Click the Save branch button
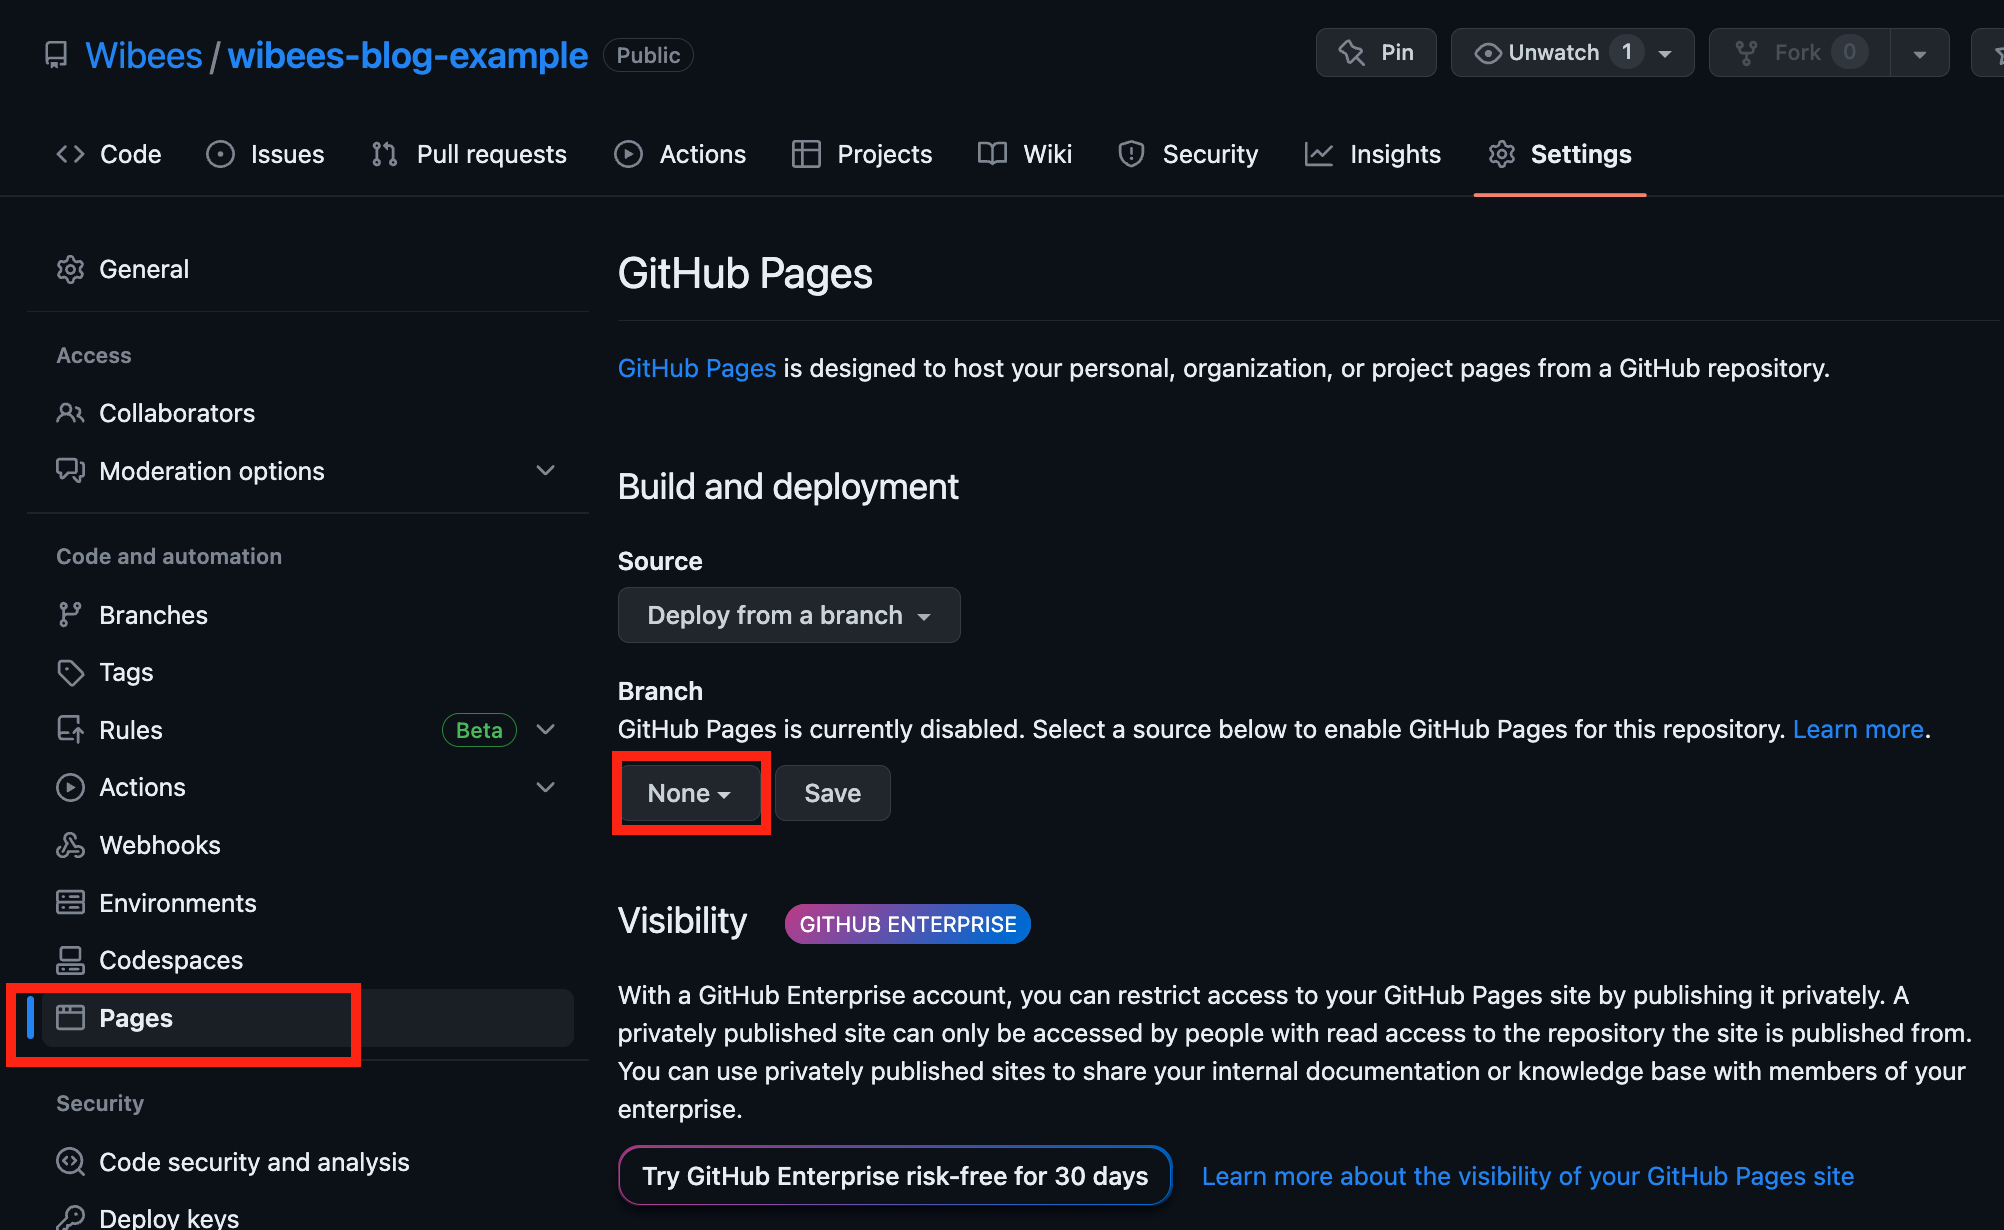 (x=832, y=793)
